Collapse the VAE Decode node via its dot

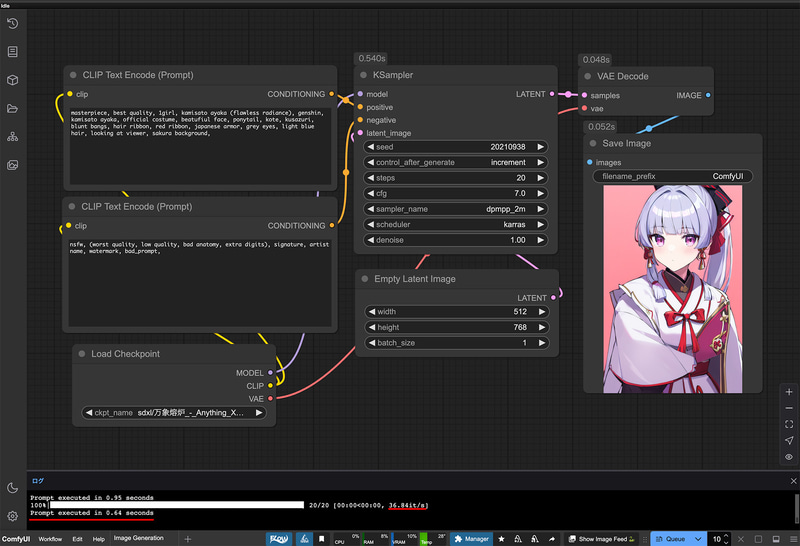(588, 76)
